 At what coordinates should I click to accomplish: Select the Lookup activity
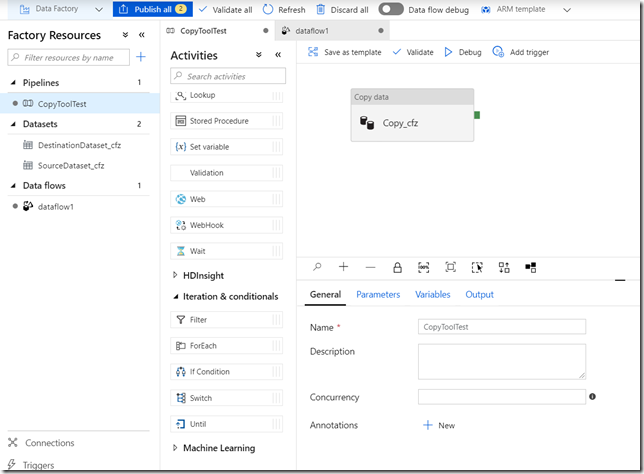[x=226, y=95]
